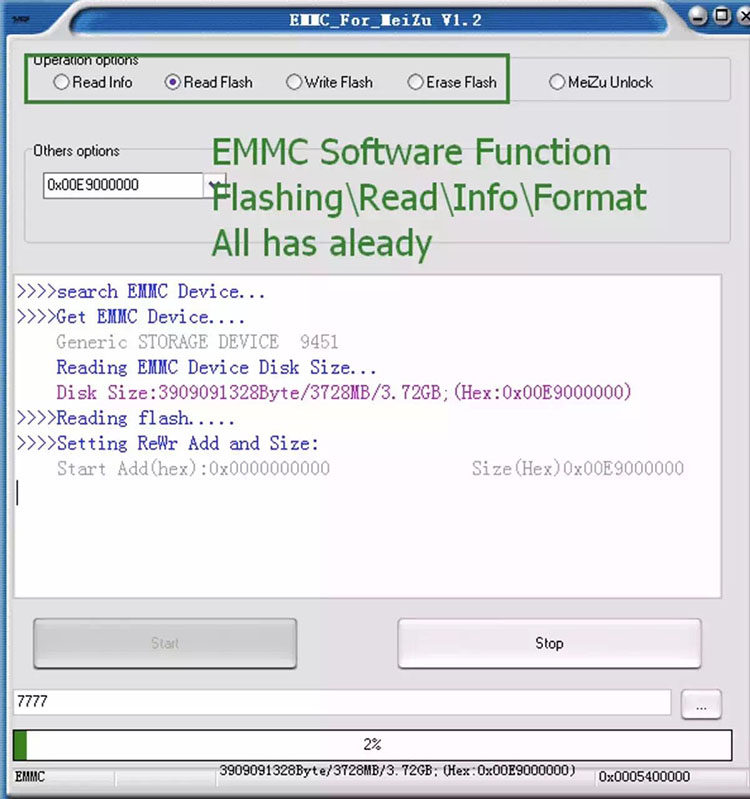Viewport: 750px width, 799px height.
Task: Click the 0x0005400000 status bar value
Action: pyautogui.click(x=644, y=777)
